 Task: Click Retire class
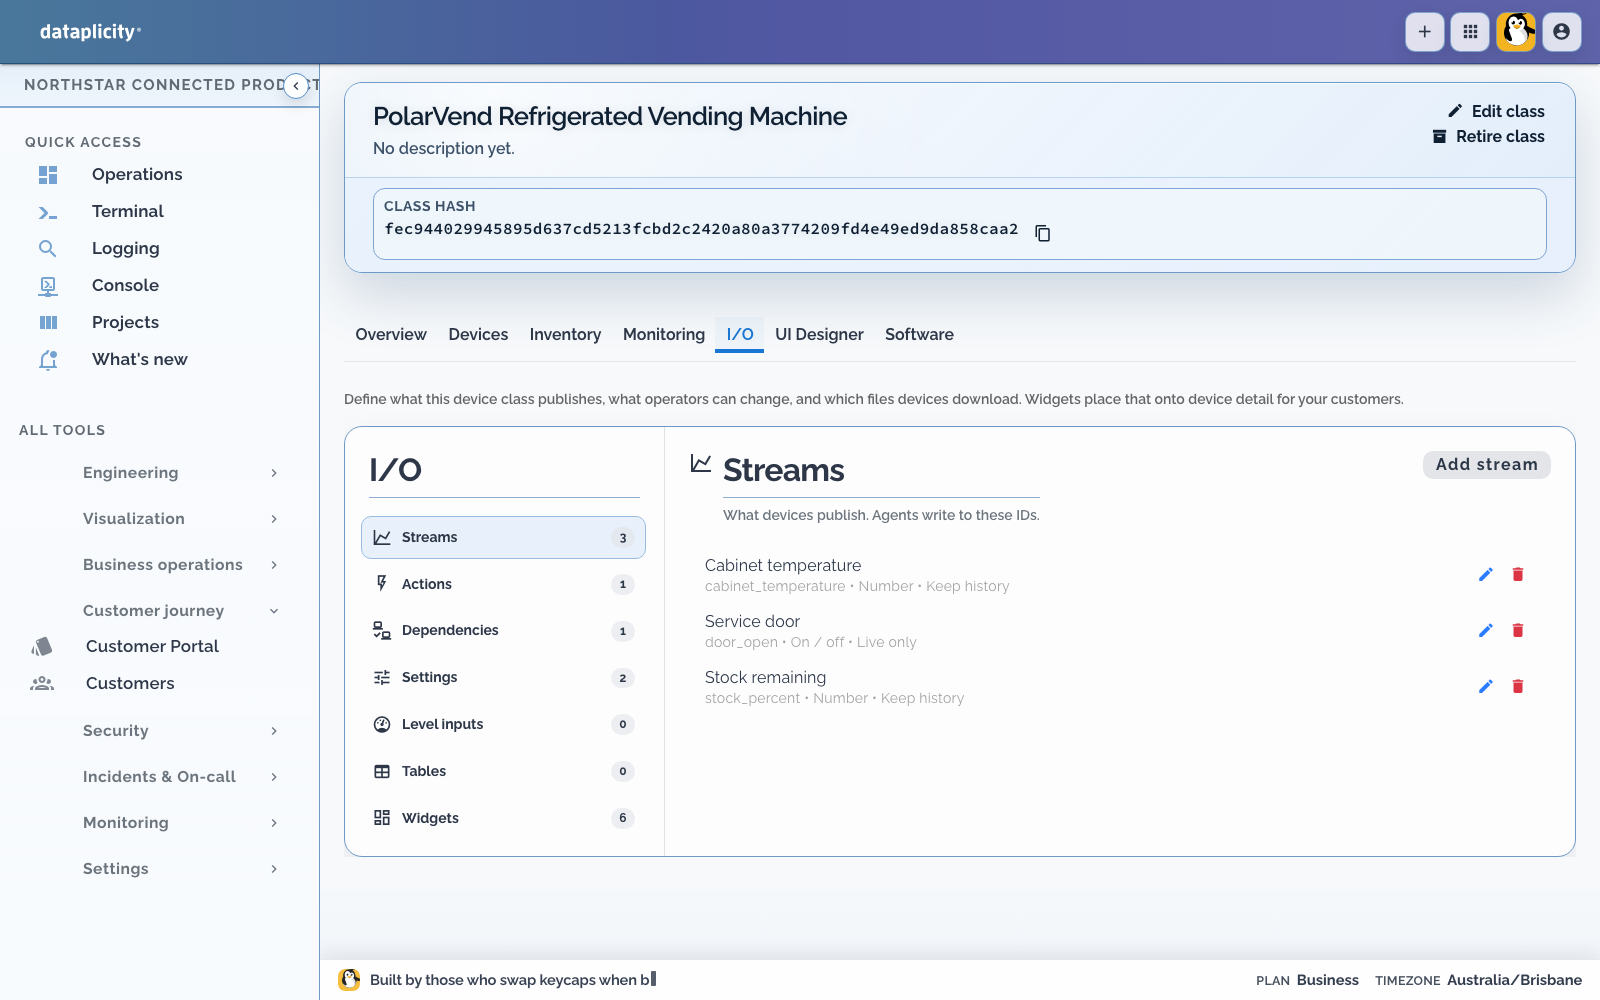coord(1488,137)
